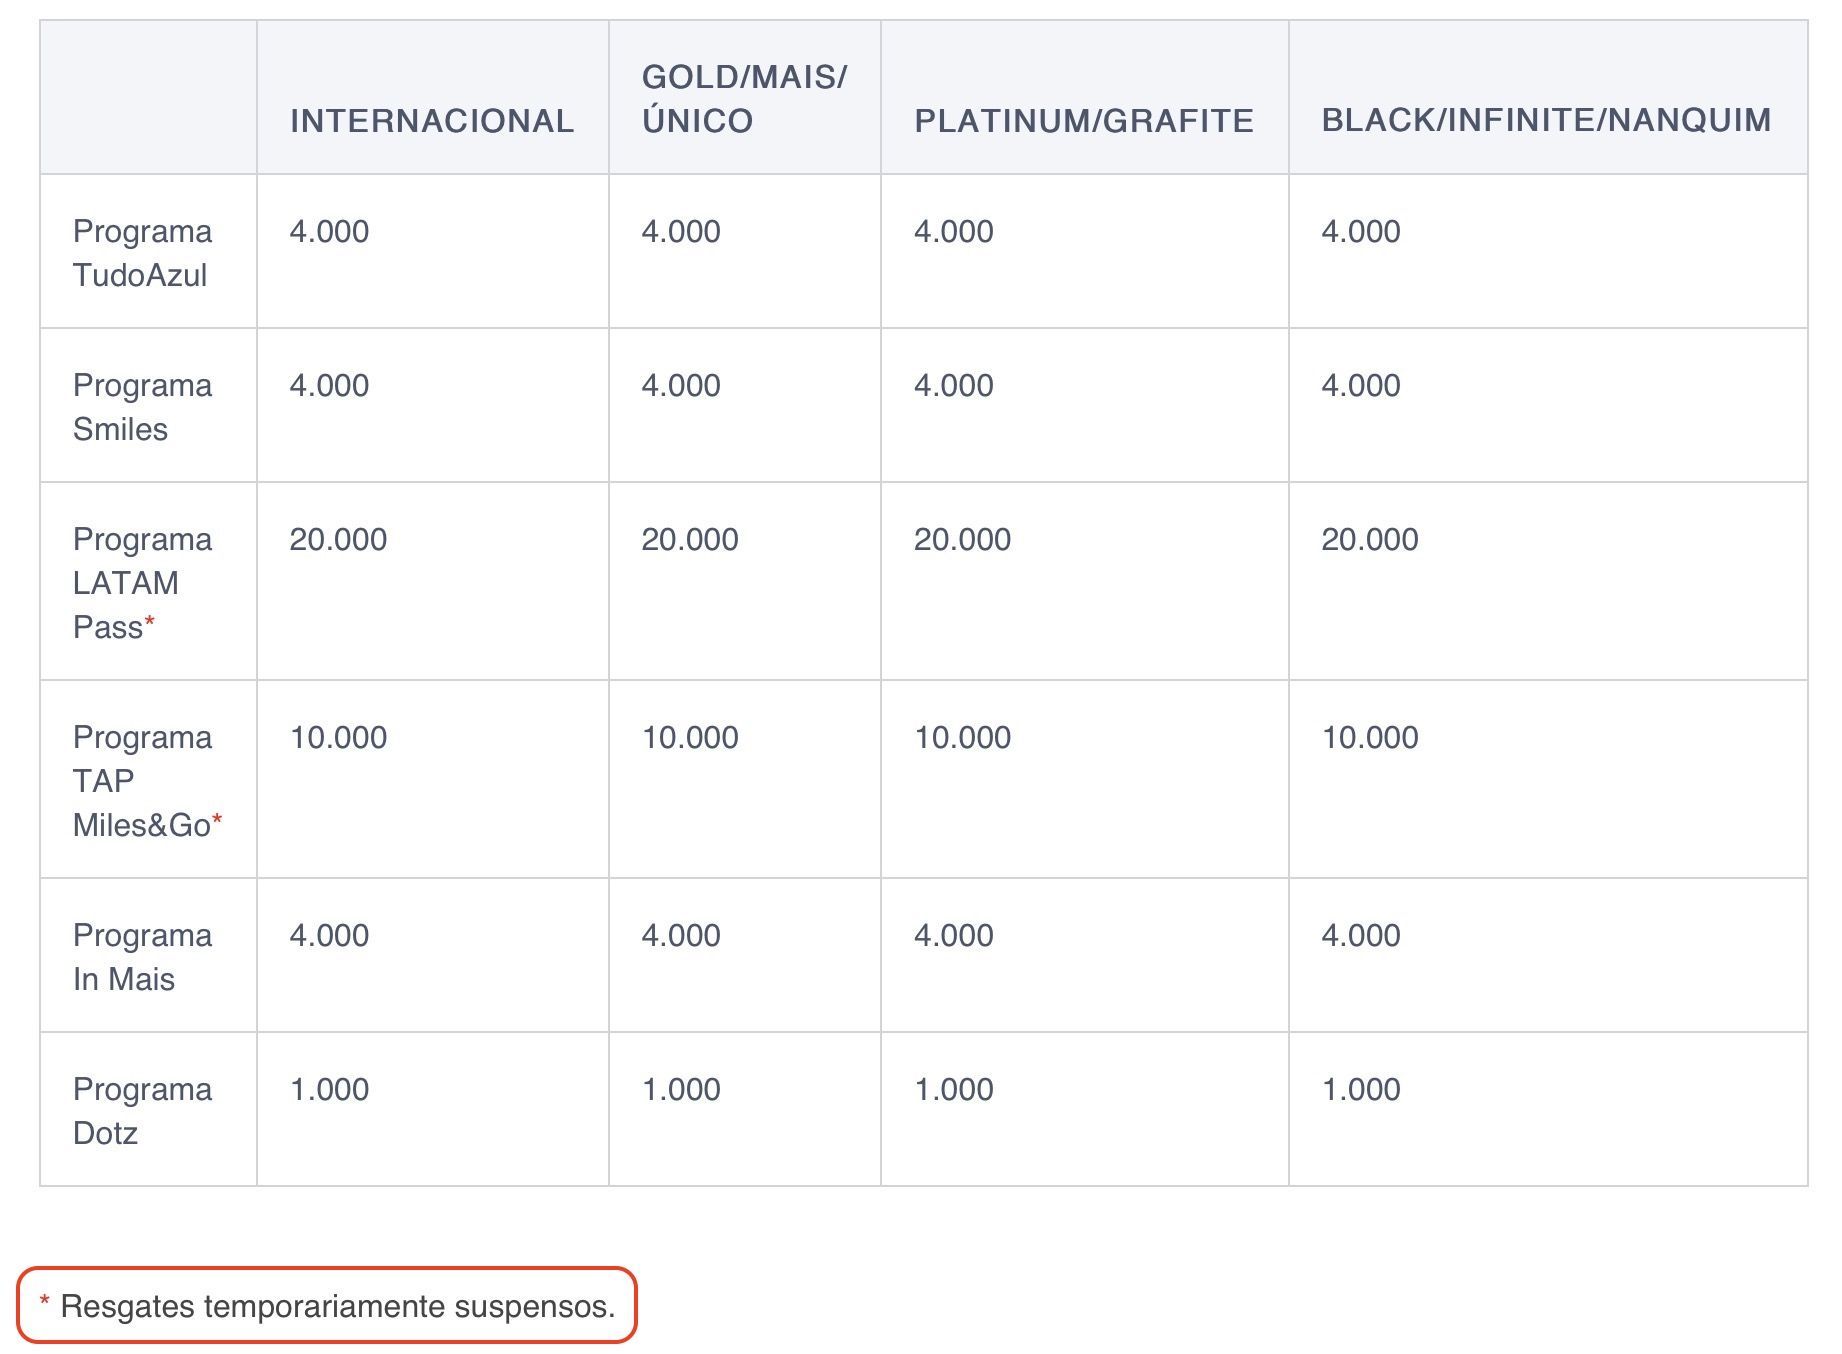This screenshot has width=1842, height=1354.
Task: Select TAP Miles&Go Platinum/Grafite value 10.000
Action: click(x=963, y=738)
